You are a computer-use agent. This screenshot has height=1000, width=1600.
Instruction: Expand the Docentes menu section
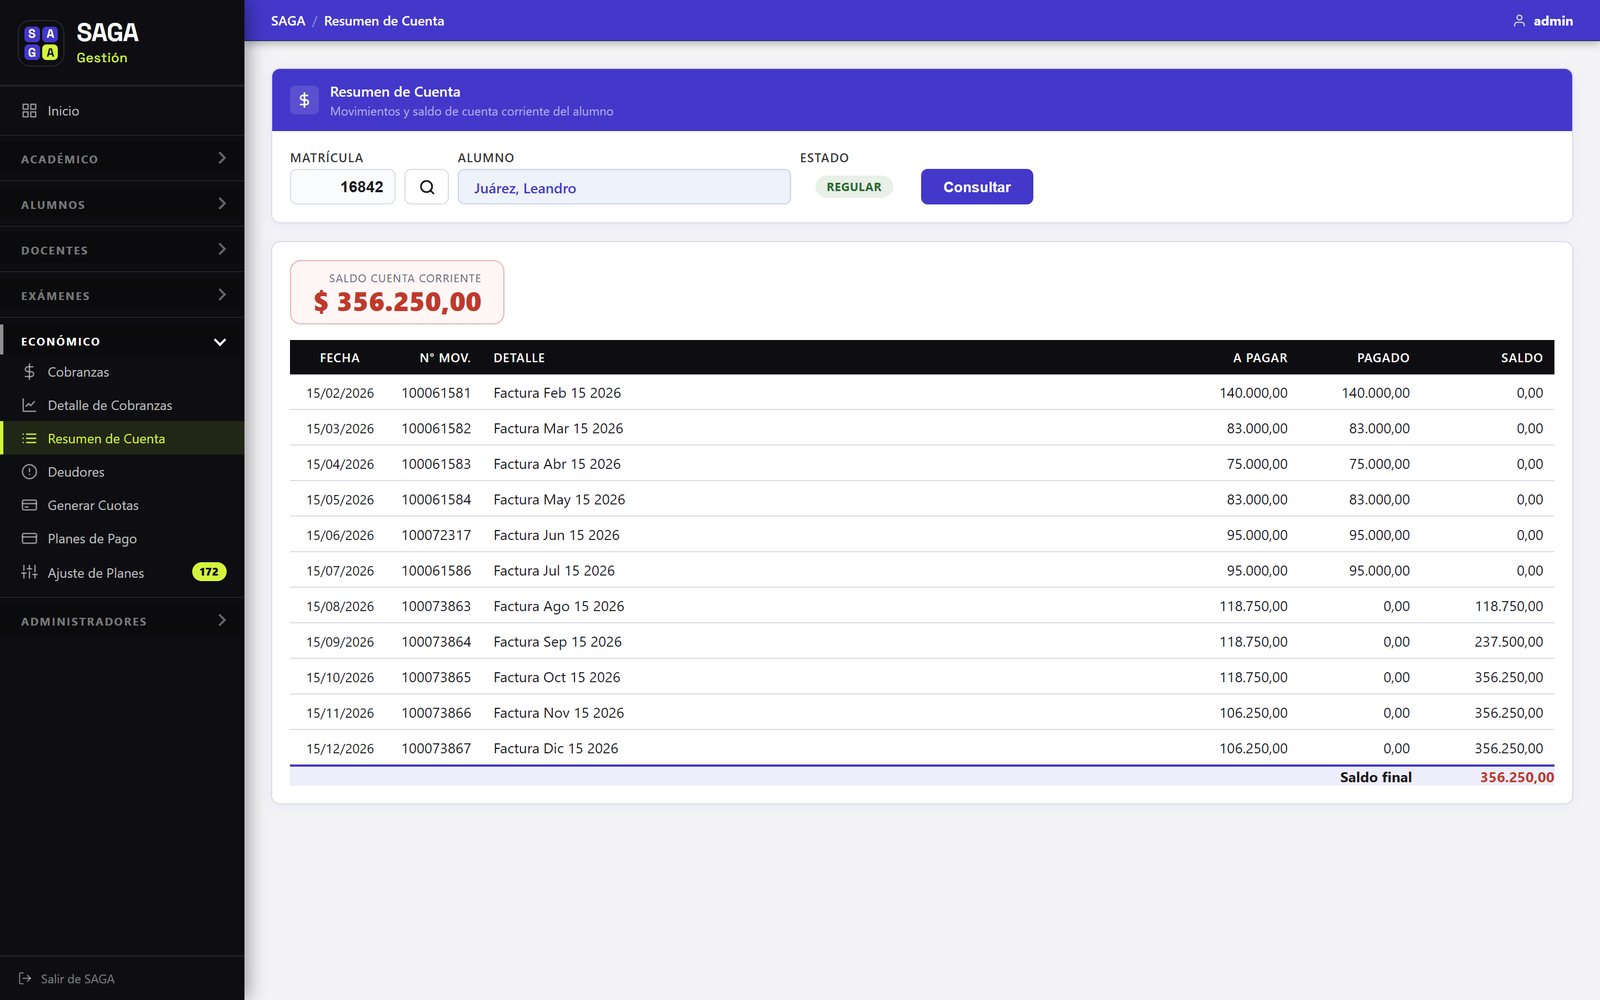click(122, 250)
